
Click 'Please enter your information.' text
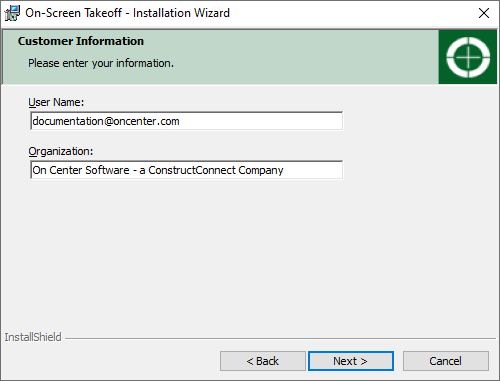click(x=101, y=63)
